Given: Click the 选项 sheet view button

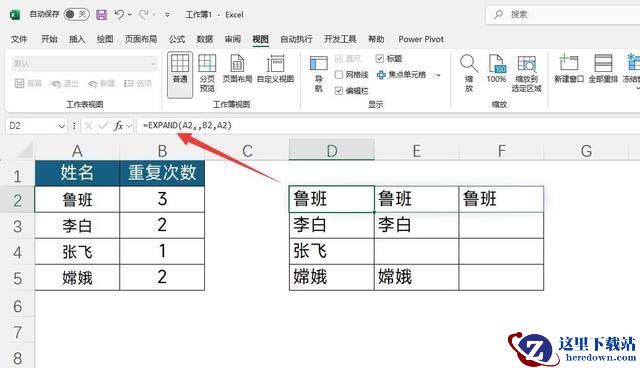Looking at the screenshot, I should pyautogui.click(x=138, y=83).
